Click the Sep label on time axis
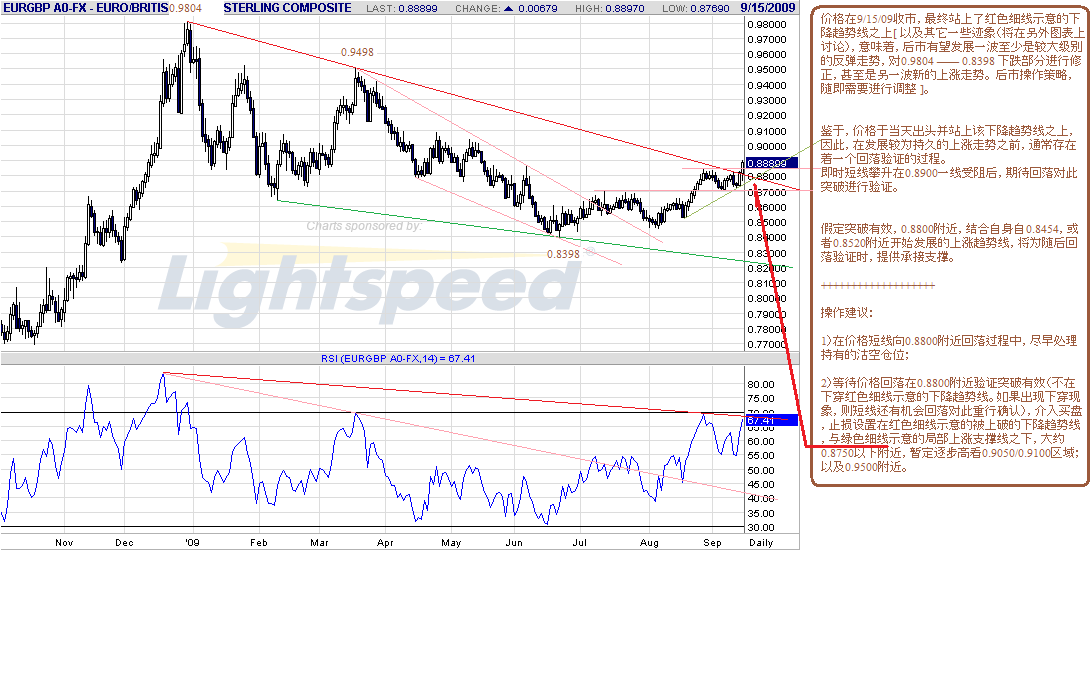Image resolution: width=1091 pixels, height=699 pixels. 712,543
